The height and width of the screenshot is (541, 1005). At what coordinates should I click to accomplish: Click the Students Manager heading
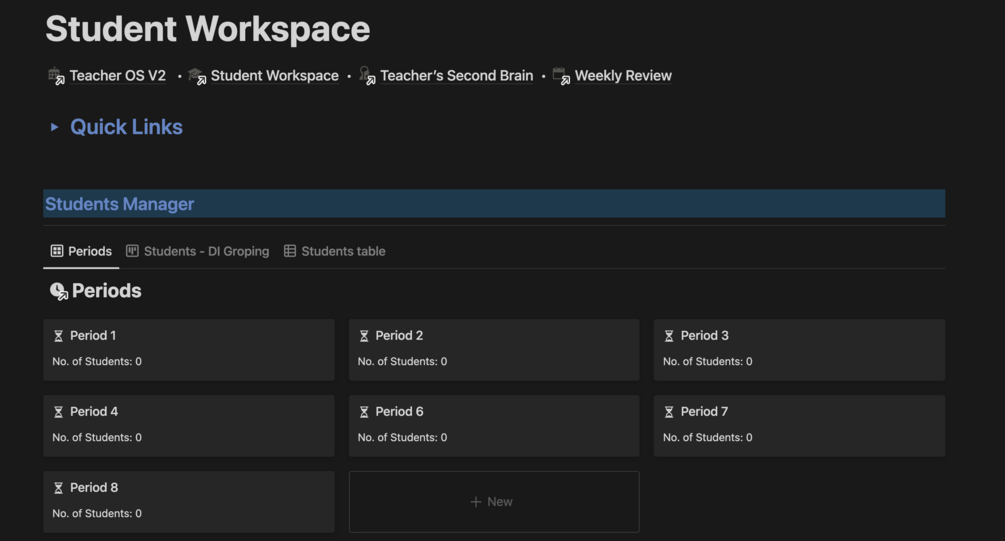click(x=120, y=204)
